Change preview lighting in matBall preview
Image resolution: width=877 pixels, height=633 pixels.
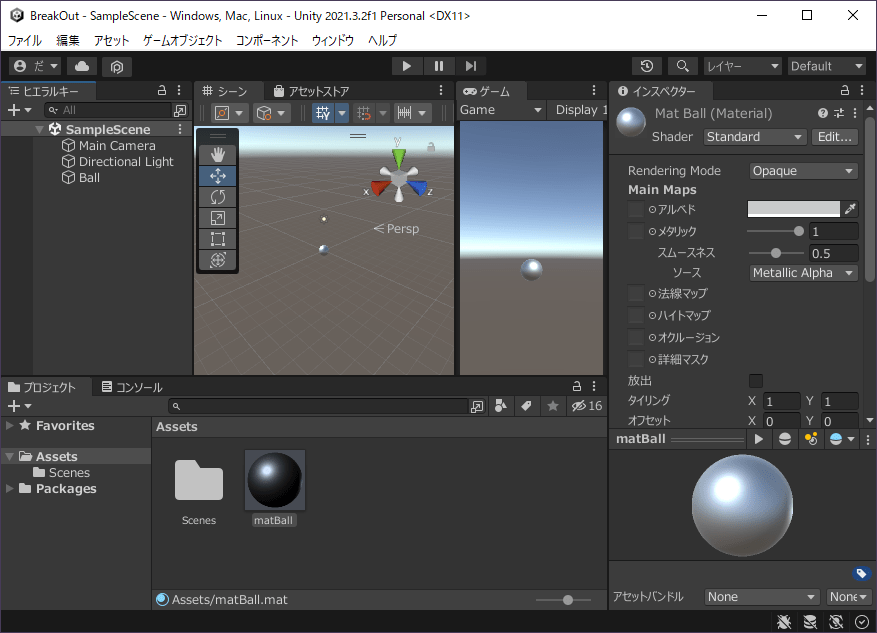(x=811, y=439)
